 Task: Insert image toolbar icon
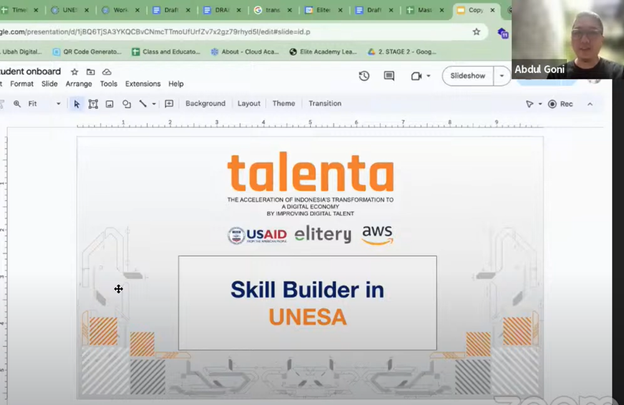coord(109,104)
